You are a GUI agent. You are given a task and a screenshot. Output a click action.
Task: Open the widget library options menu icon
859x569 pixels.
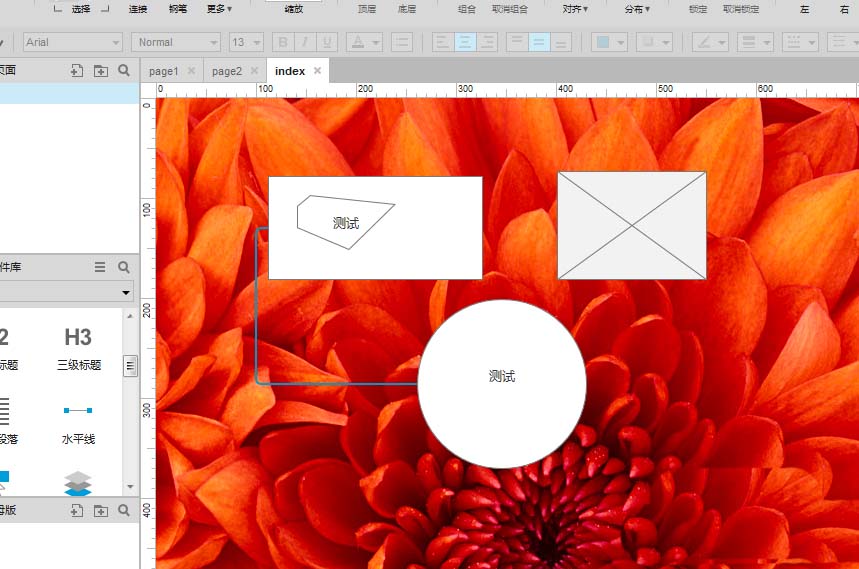(100, 267)
